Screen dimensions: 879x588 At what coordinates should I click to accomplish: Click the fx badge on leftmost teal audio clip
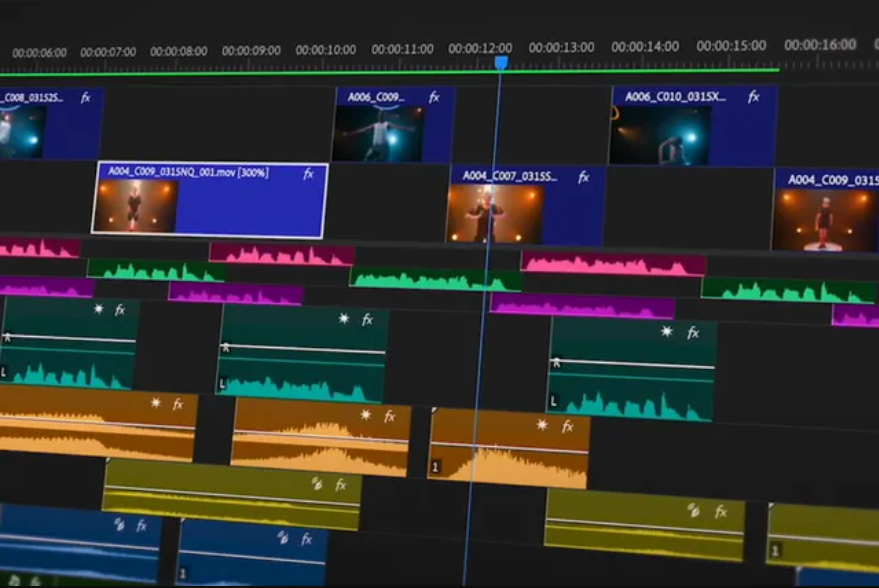tap(120, 310)
